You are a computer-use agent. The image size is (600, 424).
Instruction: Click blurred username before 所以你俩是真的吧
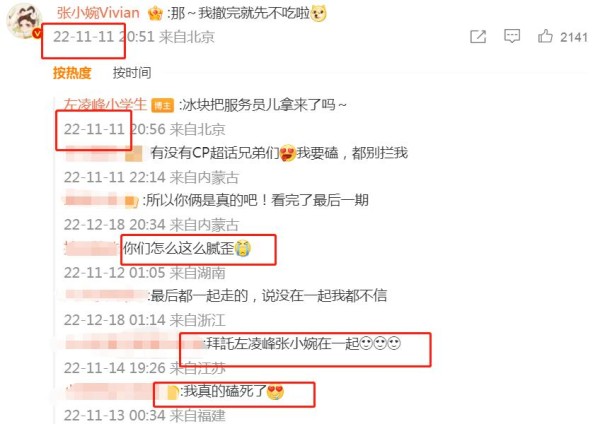(101, 201)
